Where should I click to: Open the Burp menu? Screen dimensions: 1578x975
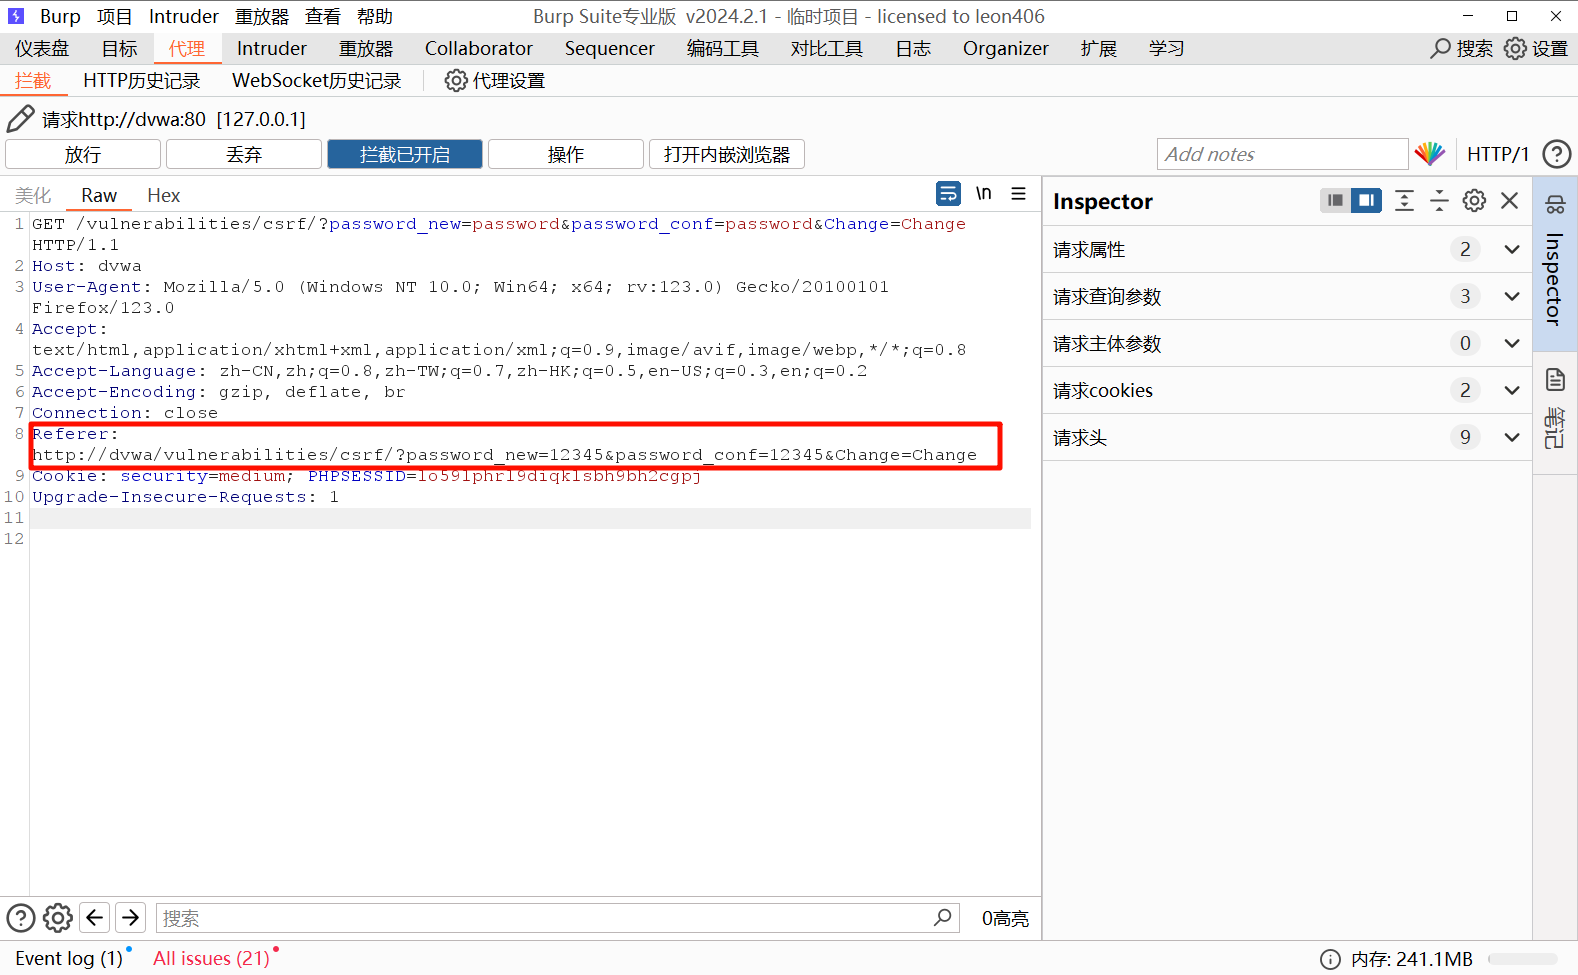[60, 16]
